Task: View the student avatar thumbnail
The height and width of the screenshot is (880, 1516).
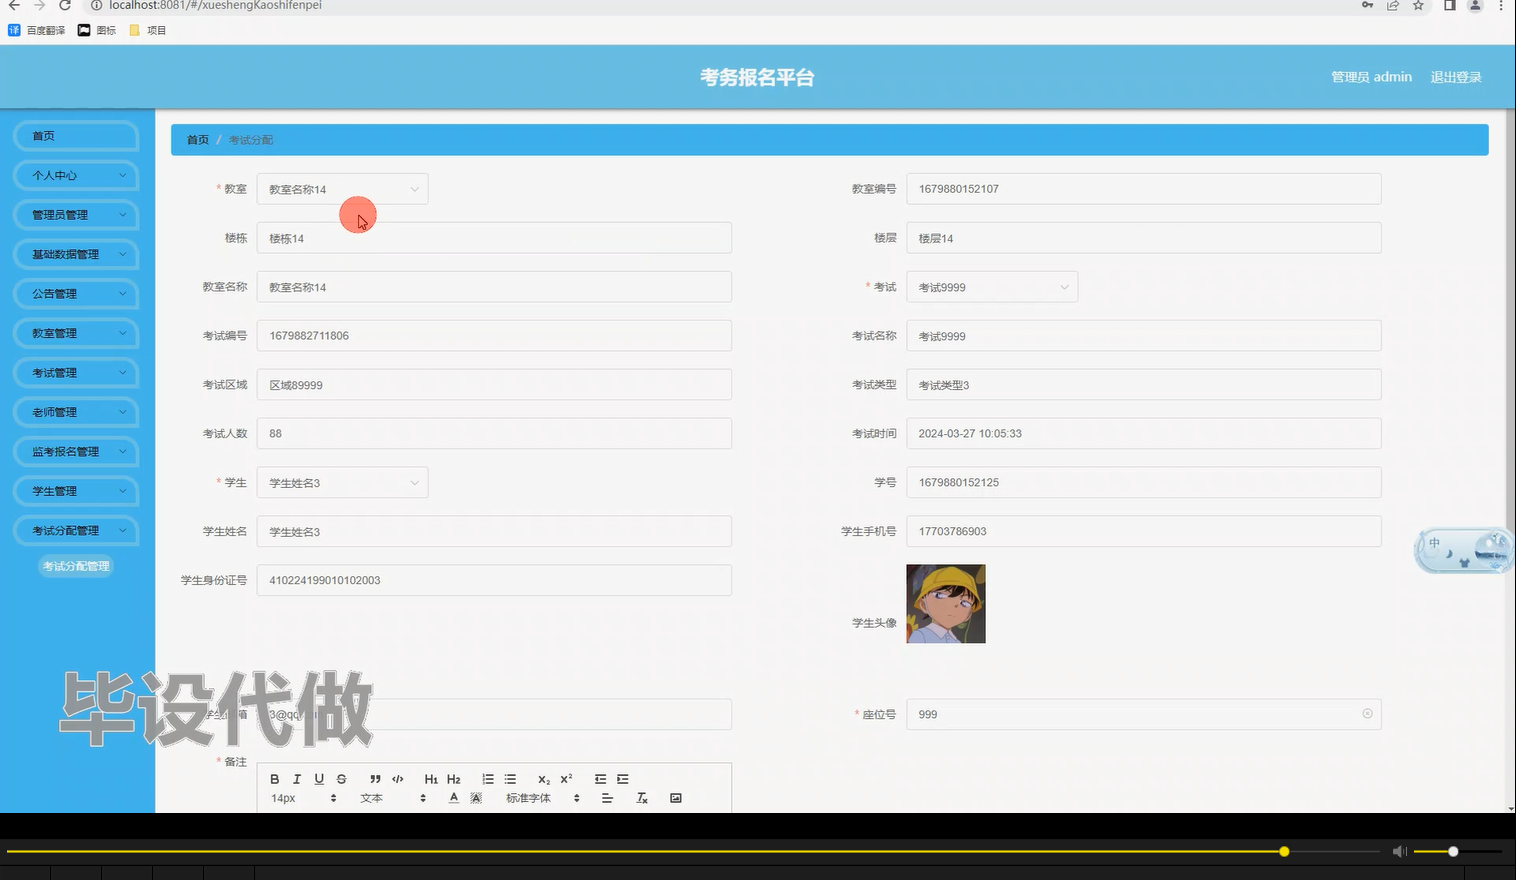Action: click(x=944, y=603)
